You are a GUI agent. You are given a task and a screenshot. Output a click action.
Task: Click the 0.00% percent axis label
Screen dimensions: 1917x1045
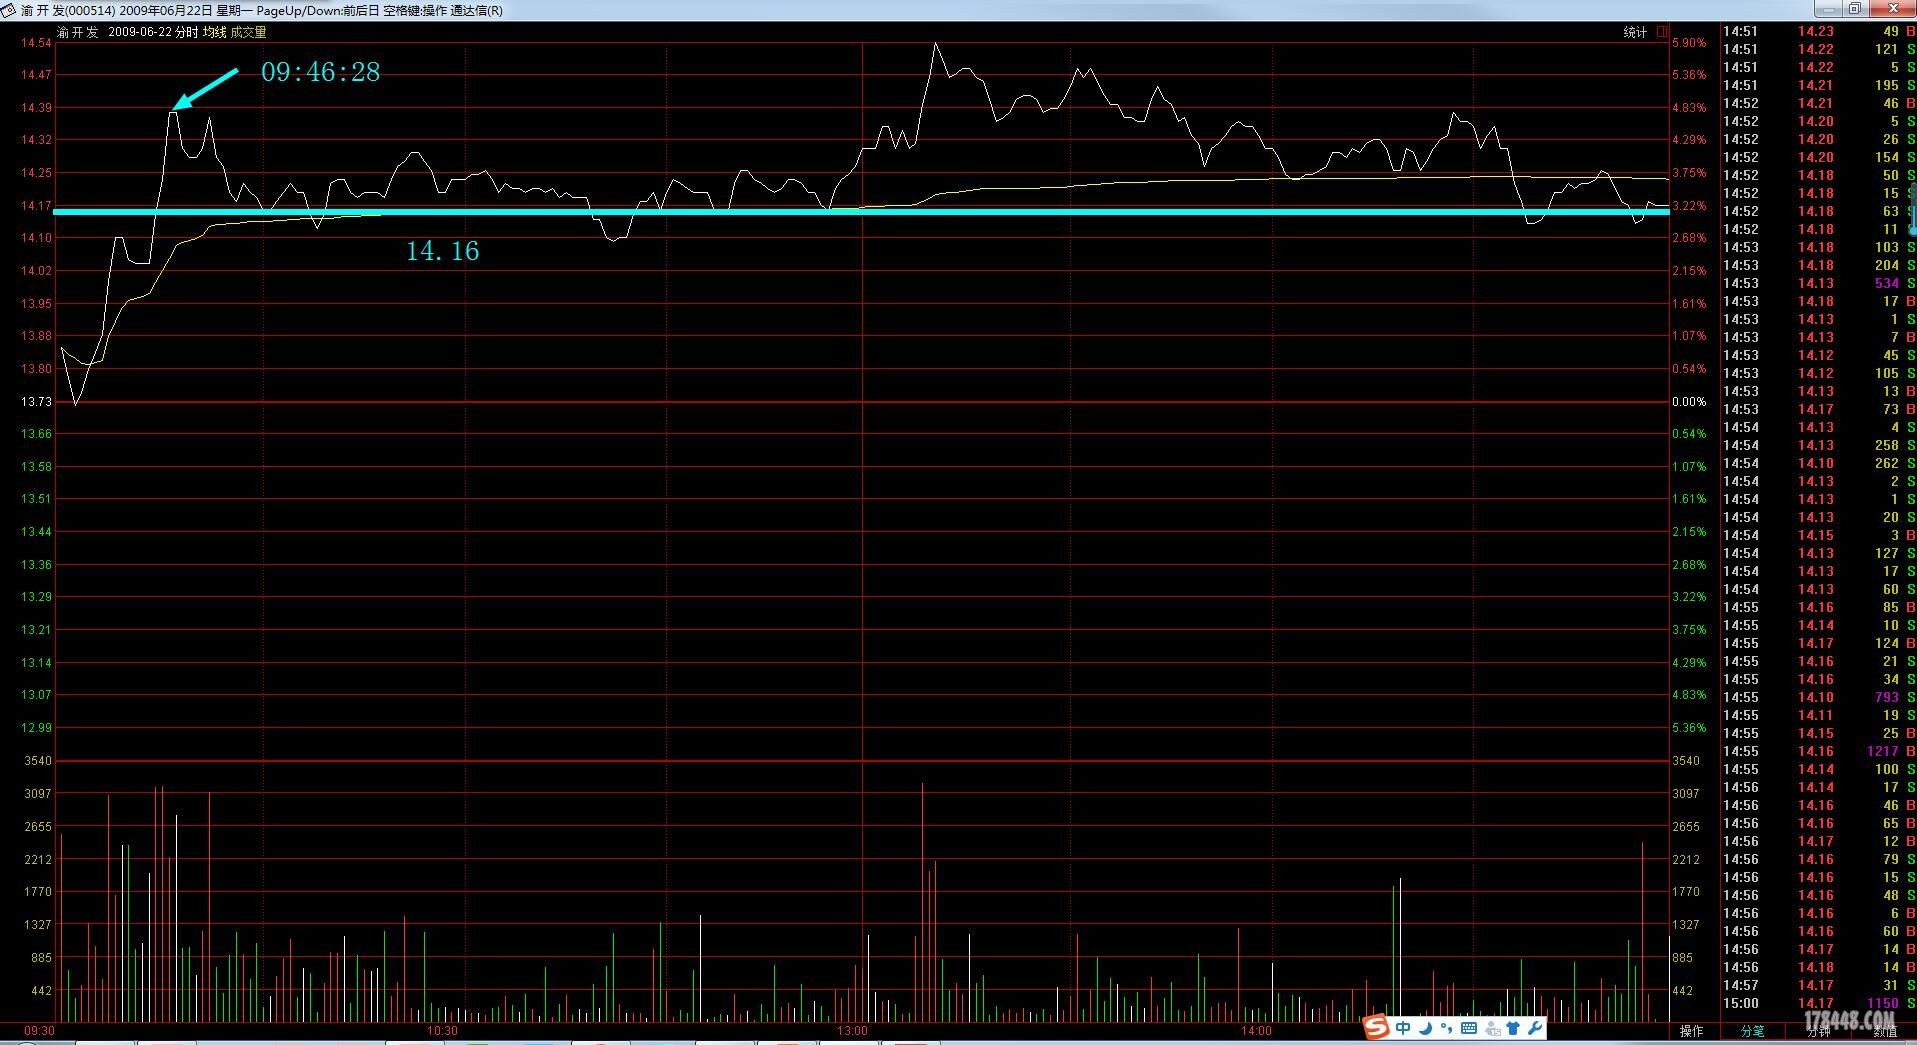point(1689,401)
